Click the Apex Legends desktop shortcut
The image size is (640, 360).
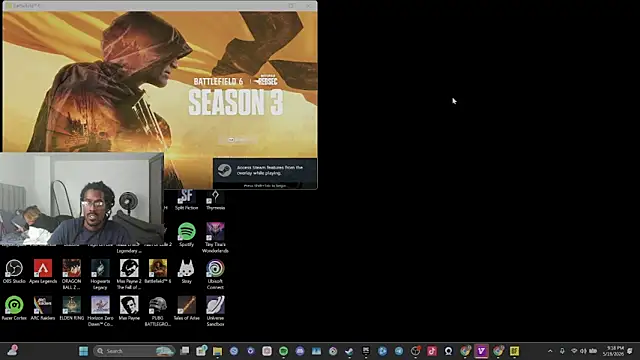click(x=43, y=271)
